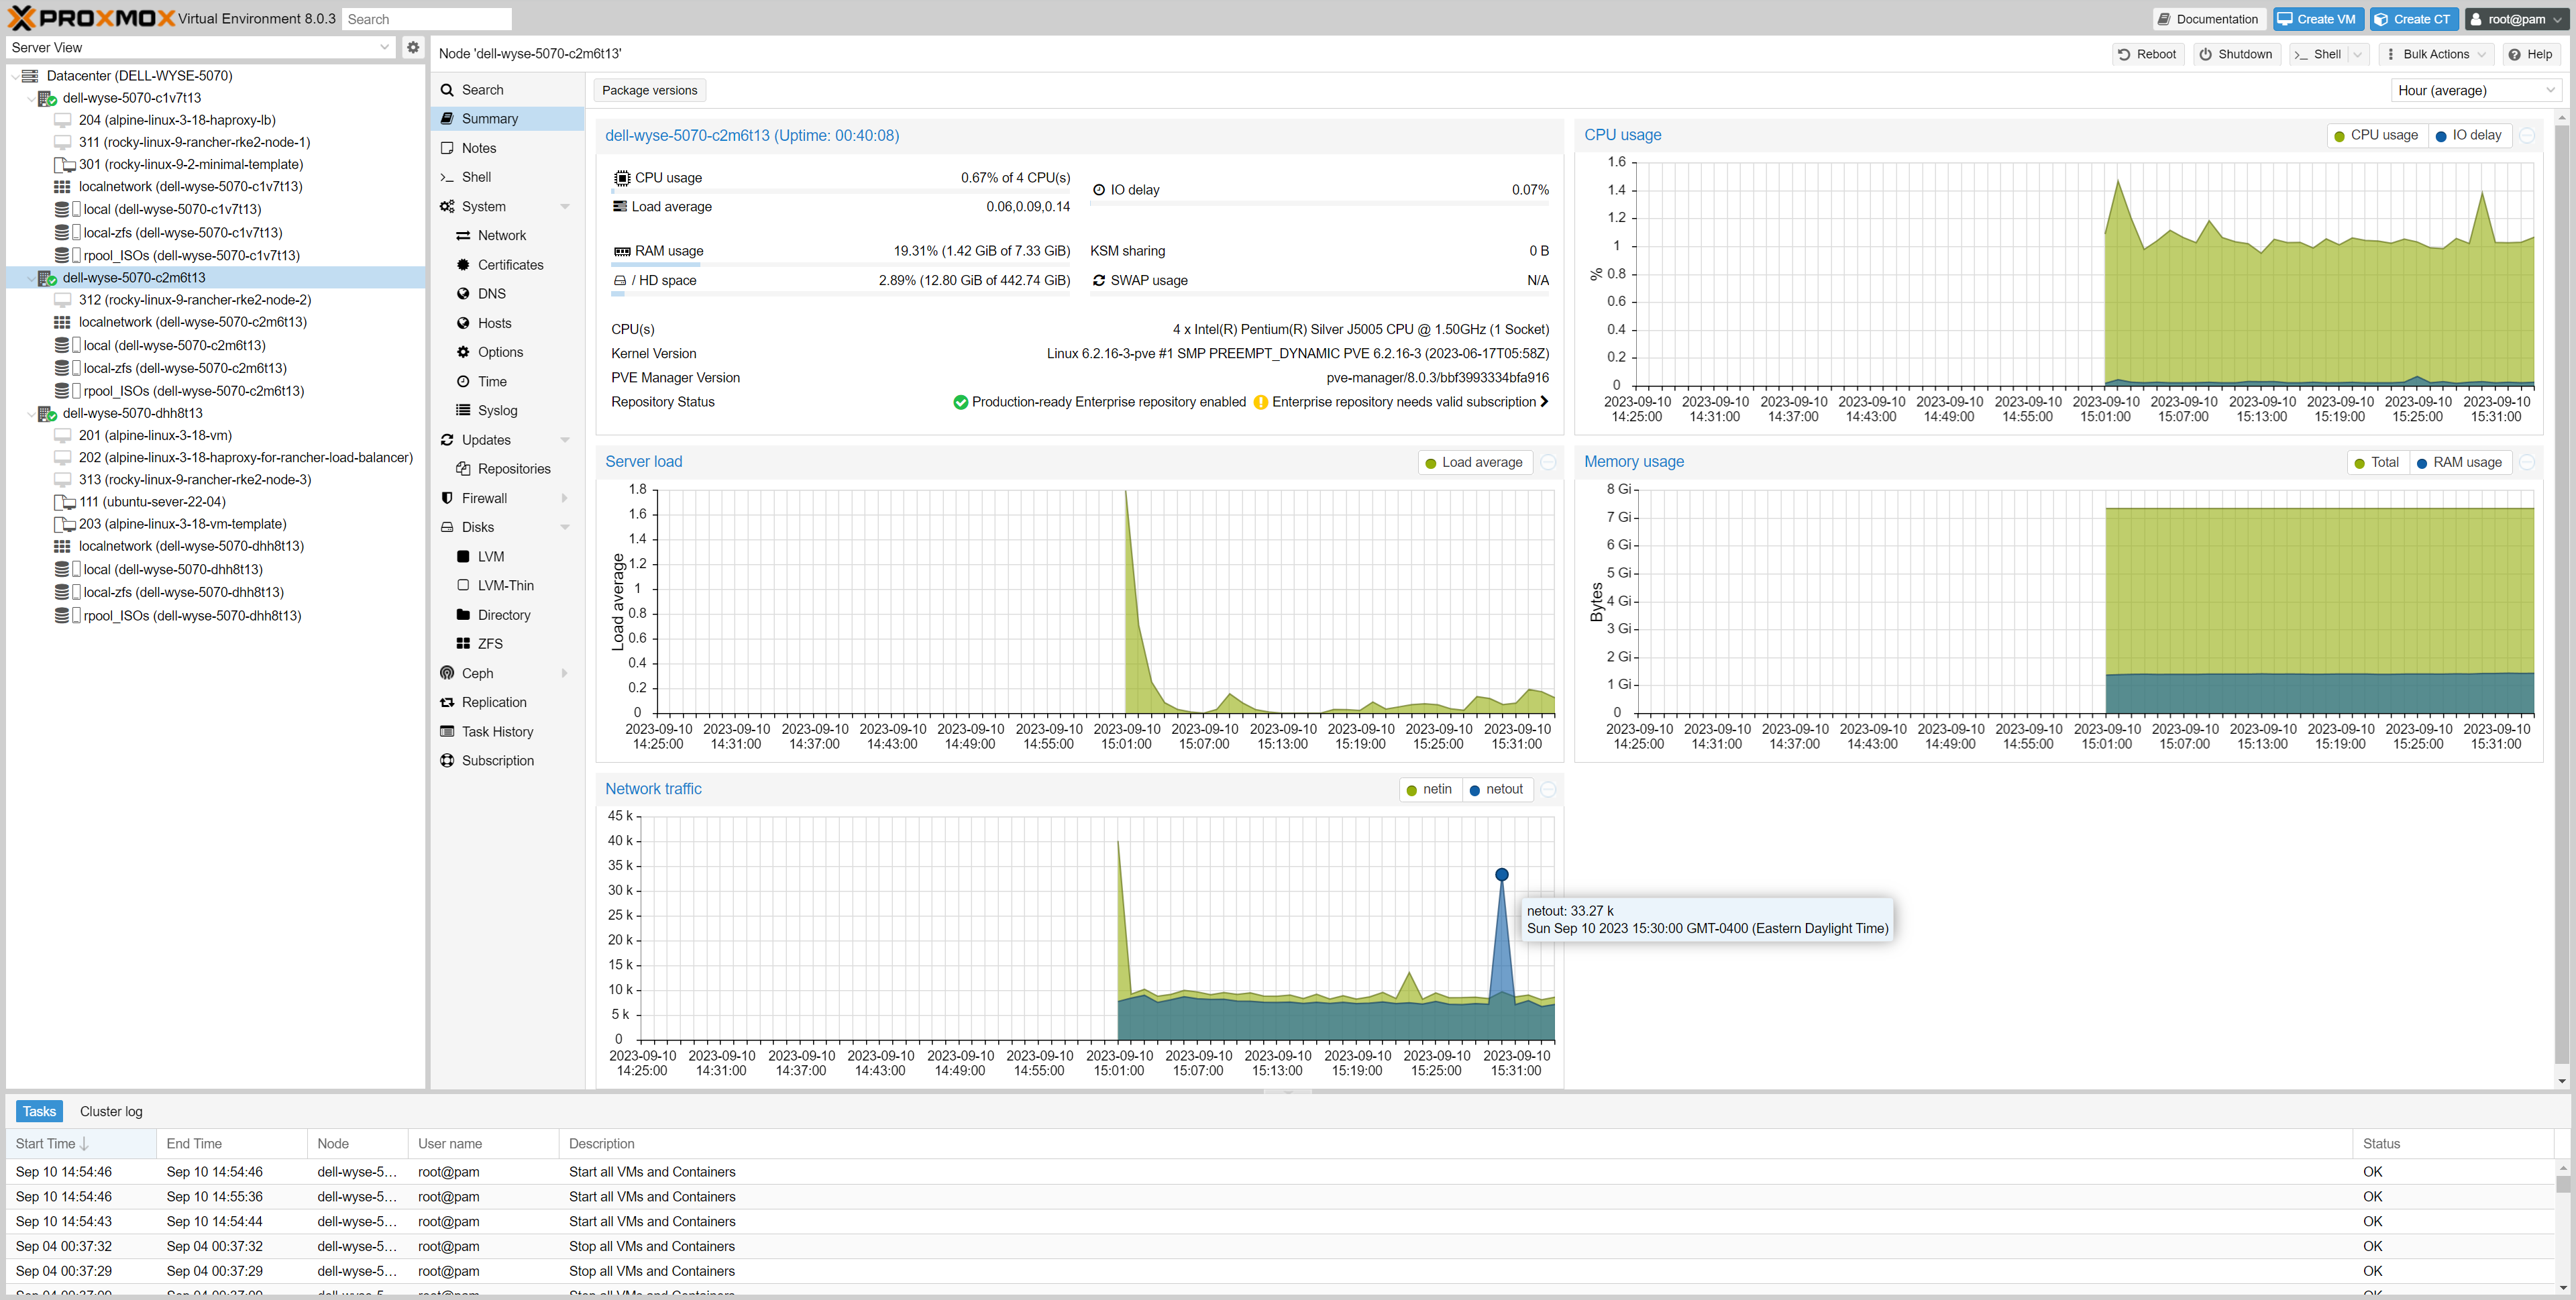Click the top Search input field
The height and width of the screenshot is (1300, 2576).
(427, 19)
